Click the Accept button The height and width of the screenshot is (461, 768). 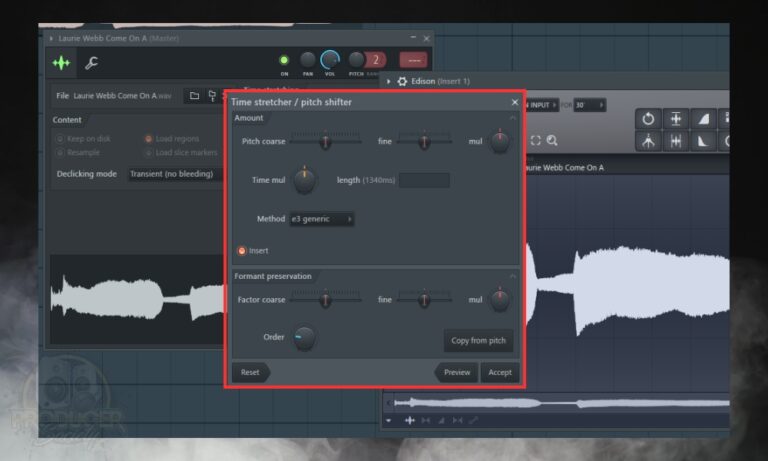click(500, 372)
